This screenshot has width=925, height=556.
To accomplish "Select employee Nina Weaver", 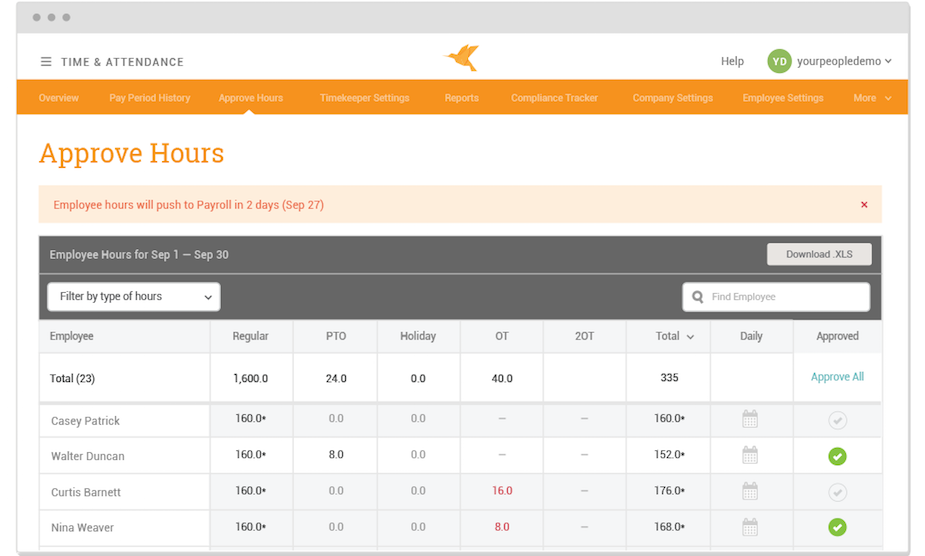I will tap(82, 528).
